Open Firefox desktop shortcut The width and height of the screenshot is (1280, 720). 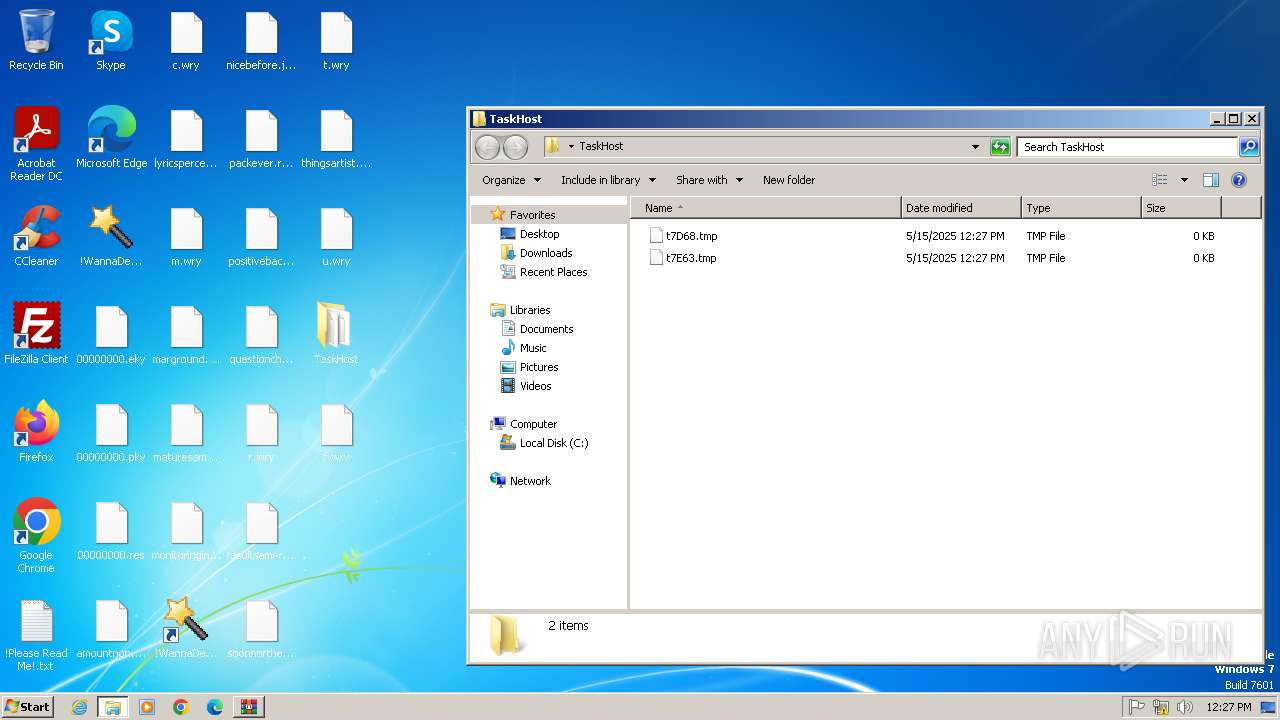click(36, 433)
